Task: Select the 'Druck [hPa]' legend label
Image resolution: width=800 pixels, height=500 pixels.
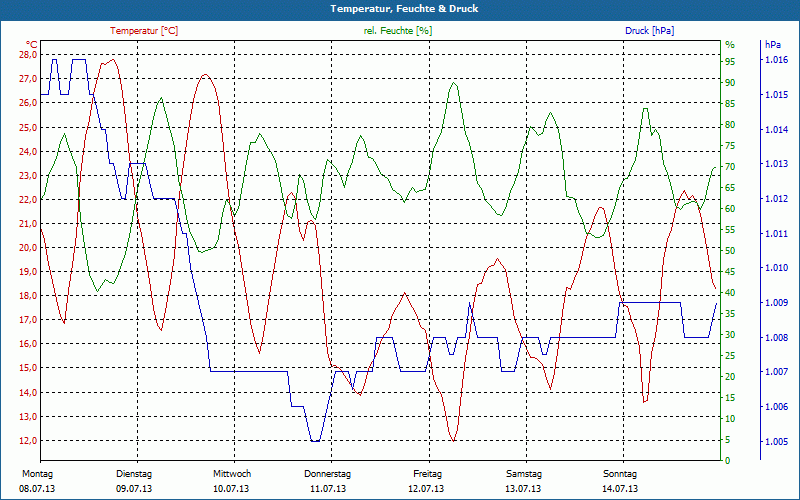Action: click(x=649, y=31)
